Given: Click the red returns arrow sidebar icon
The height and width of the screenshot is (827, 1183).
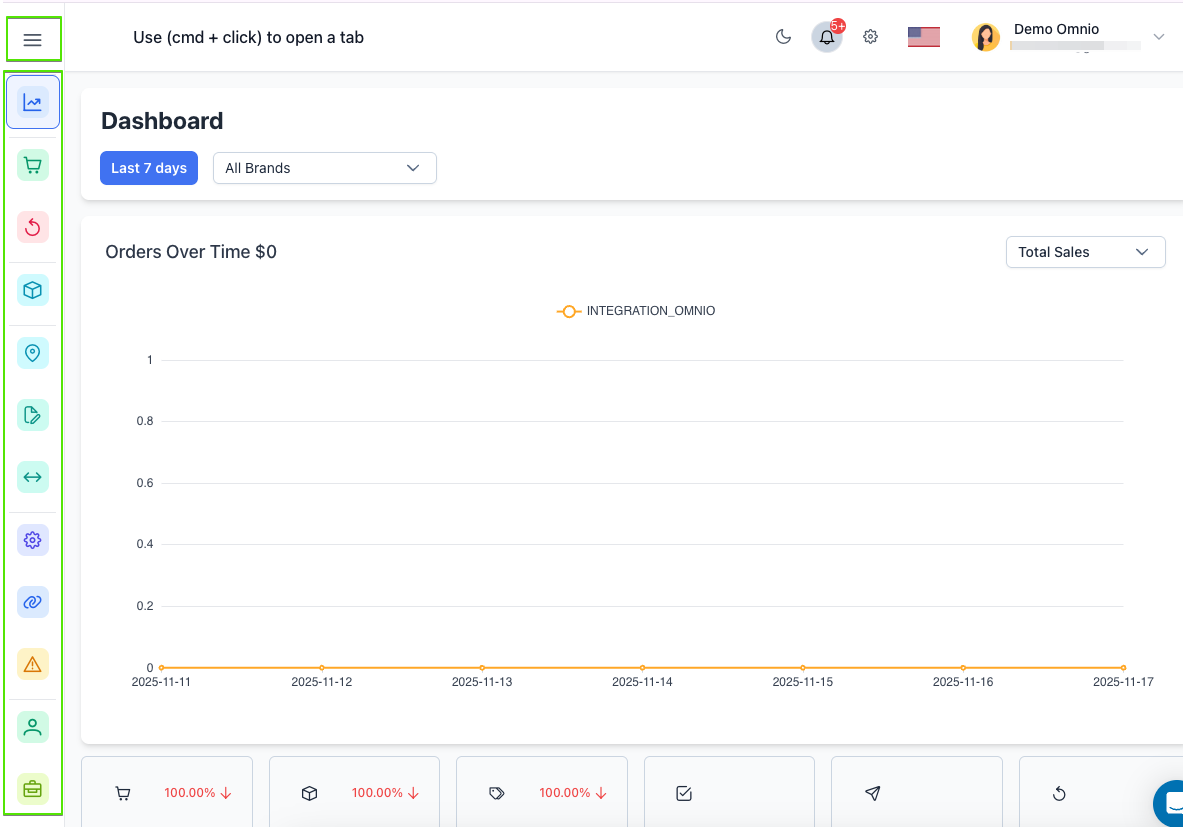Looking at the screenshot, I should [33, 227].
